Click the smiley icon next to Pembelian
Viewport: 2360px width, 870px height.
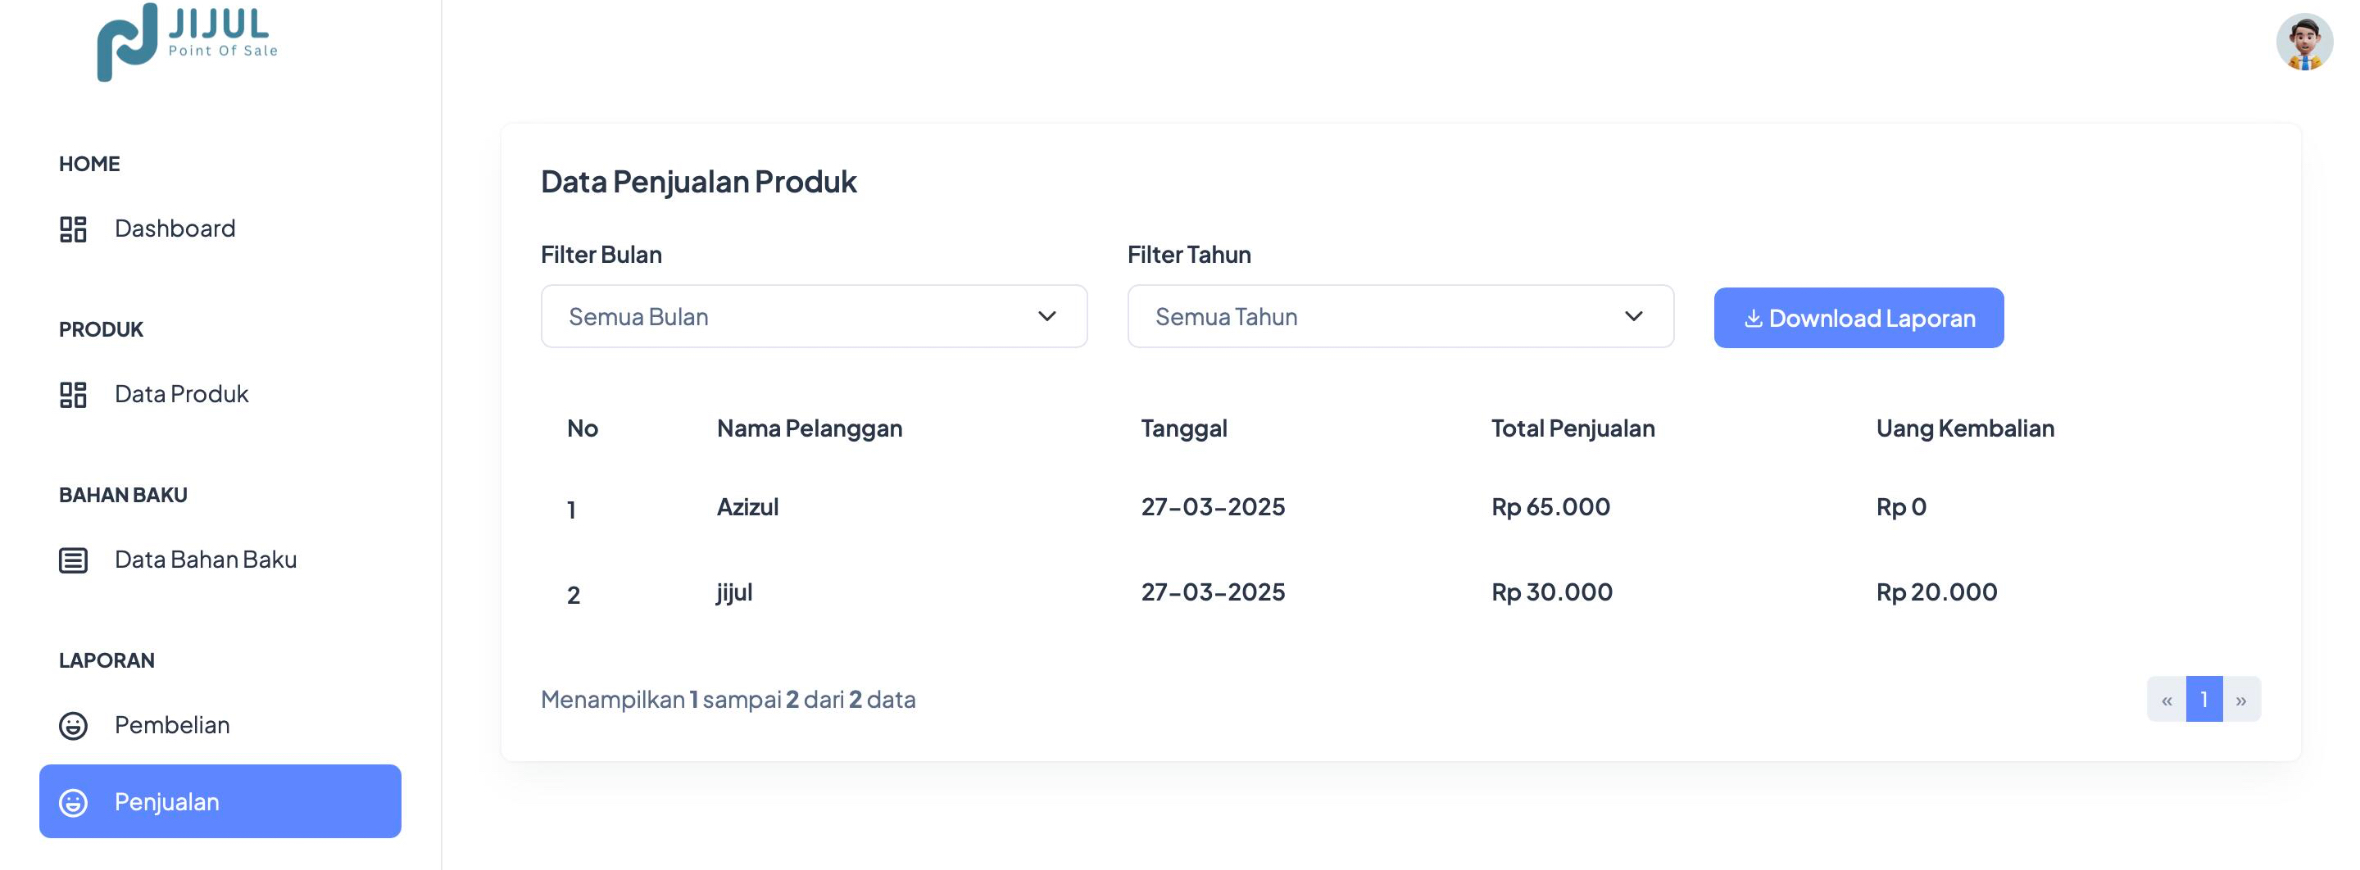click(x=73, y=725)
